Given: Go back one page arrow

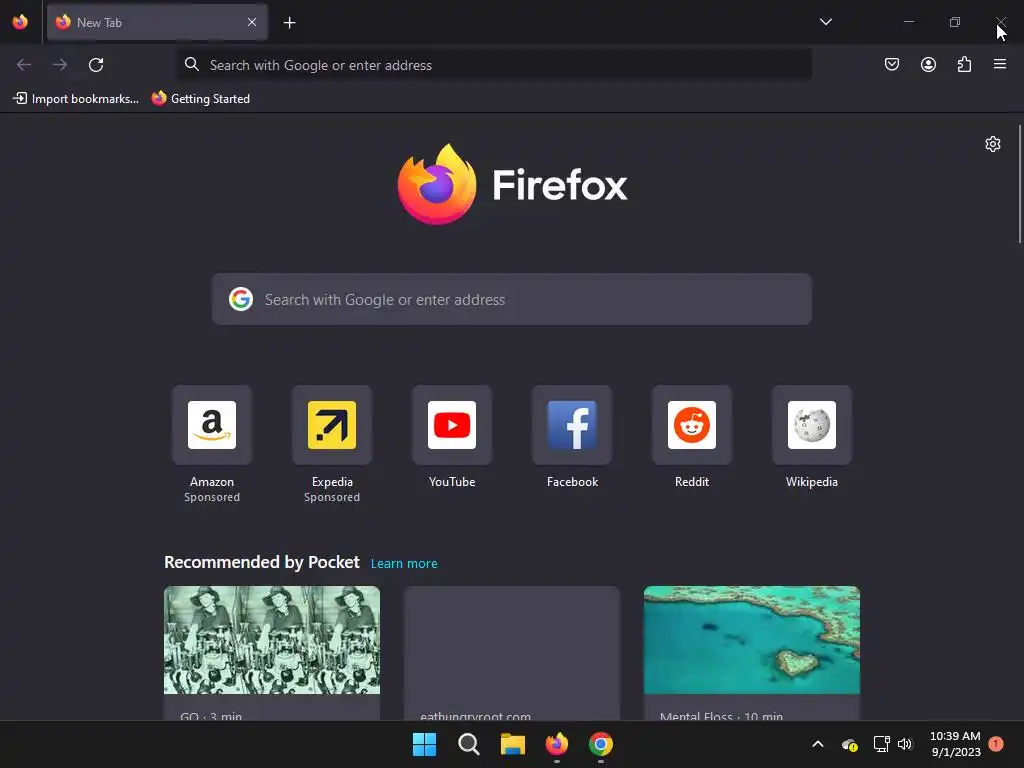Looking at the screenshot, I should 24,65.
